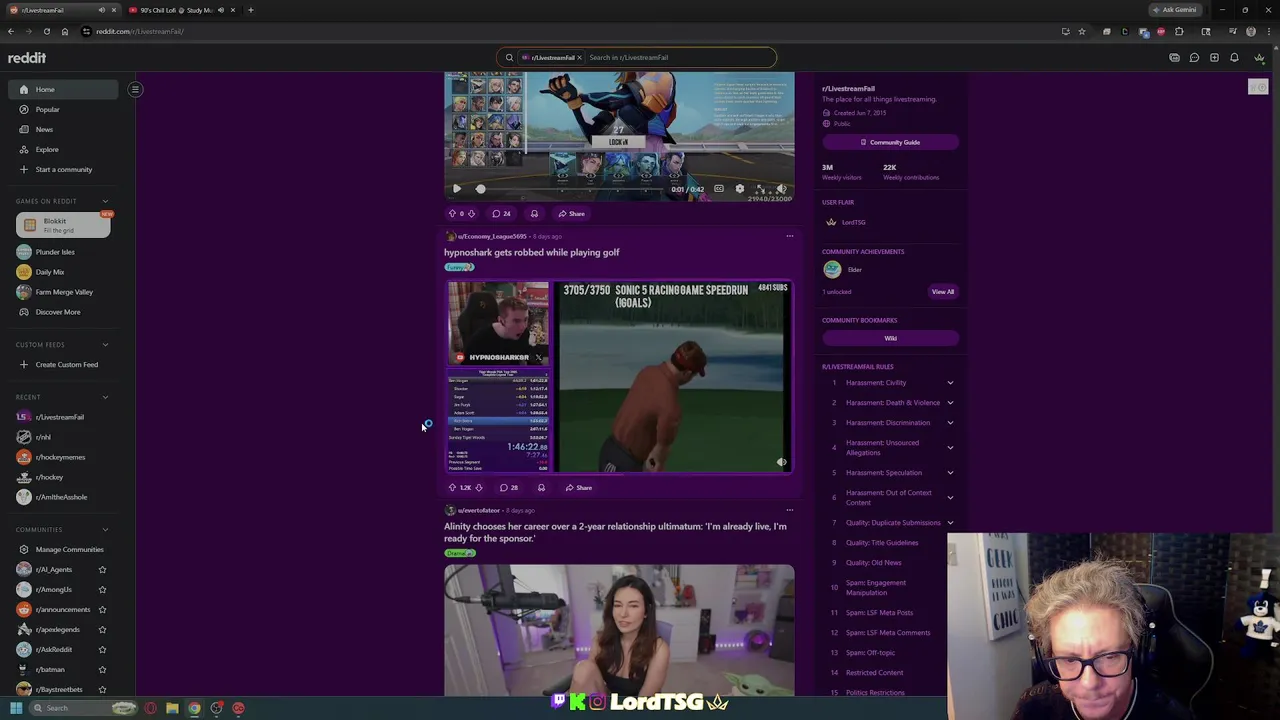Open the Wiki community bookmark
This screenshot has width=1280, height=720.
[x=890, y=338]
